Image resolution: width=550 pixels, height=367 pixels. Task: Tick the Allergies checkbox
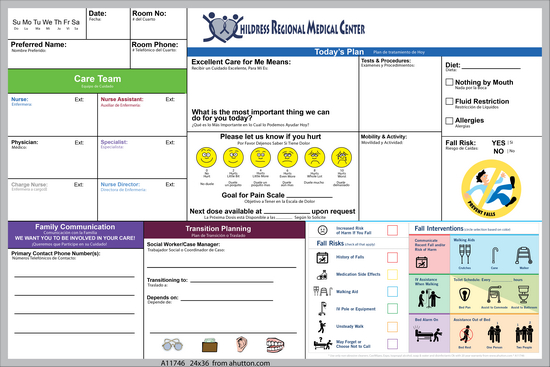pyautogui.click(x=449, y=121)
